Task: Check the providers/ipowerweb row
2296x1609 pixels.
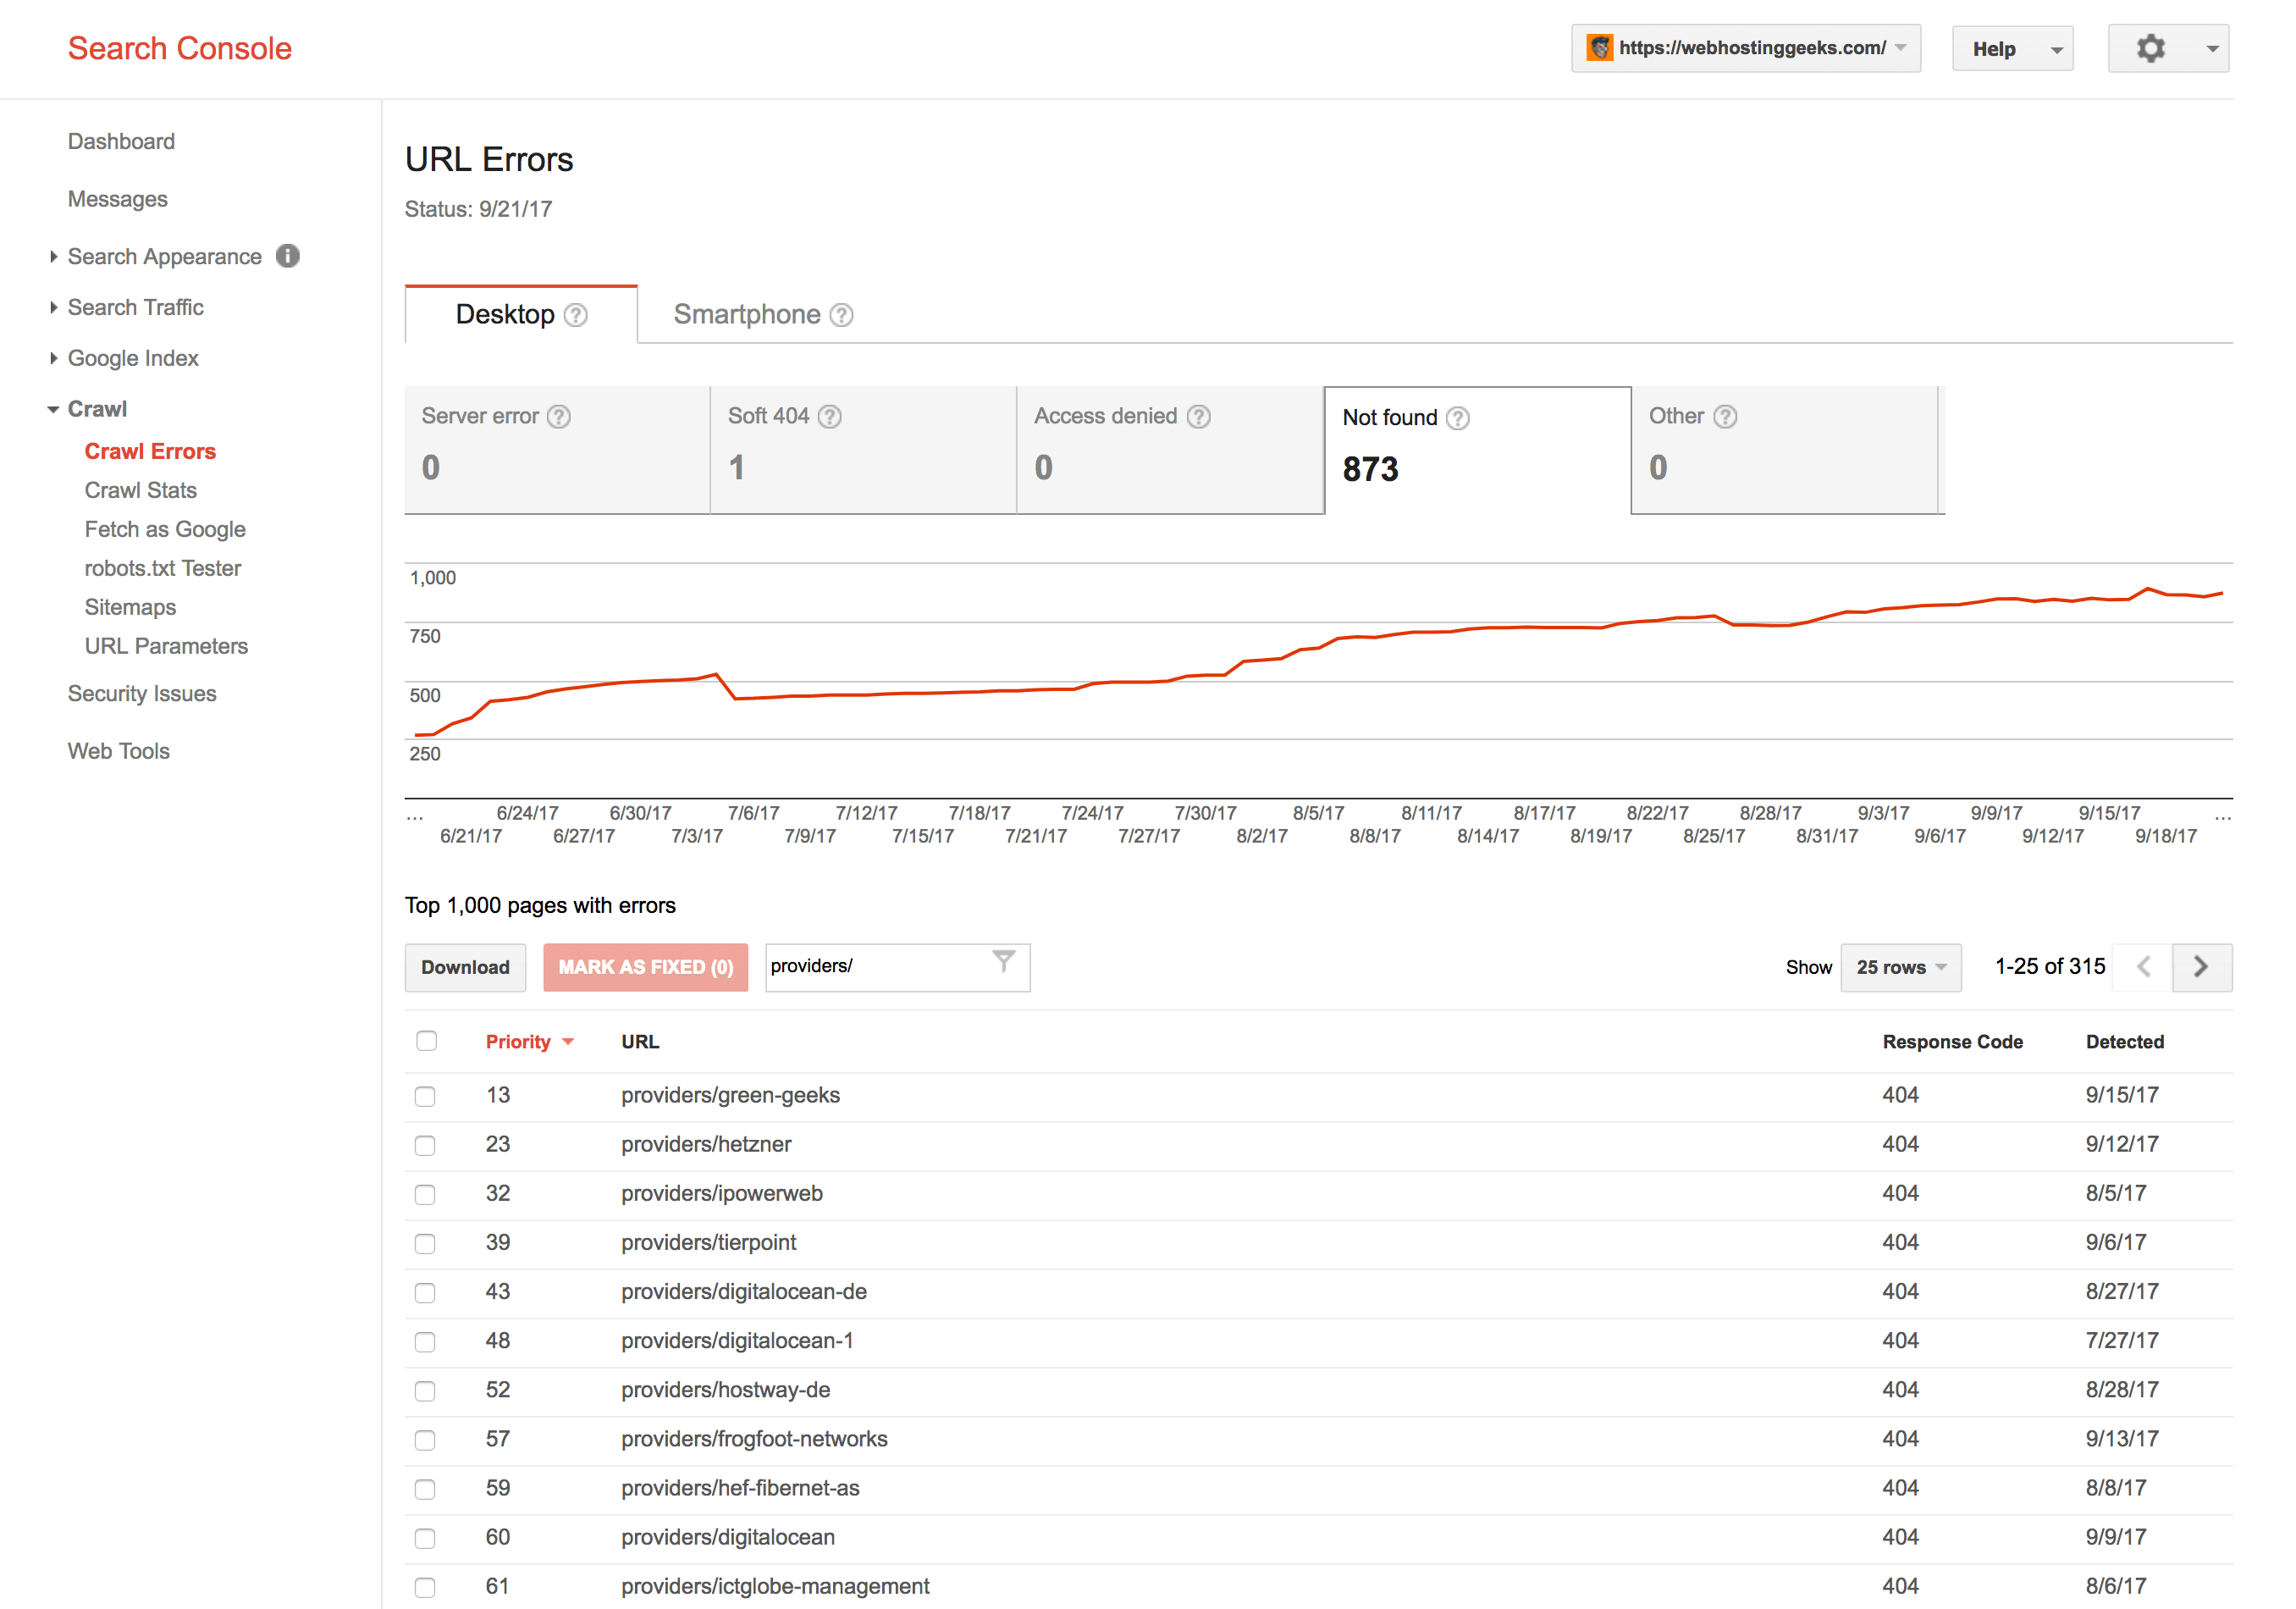Action: click(x=425, y=1194)
